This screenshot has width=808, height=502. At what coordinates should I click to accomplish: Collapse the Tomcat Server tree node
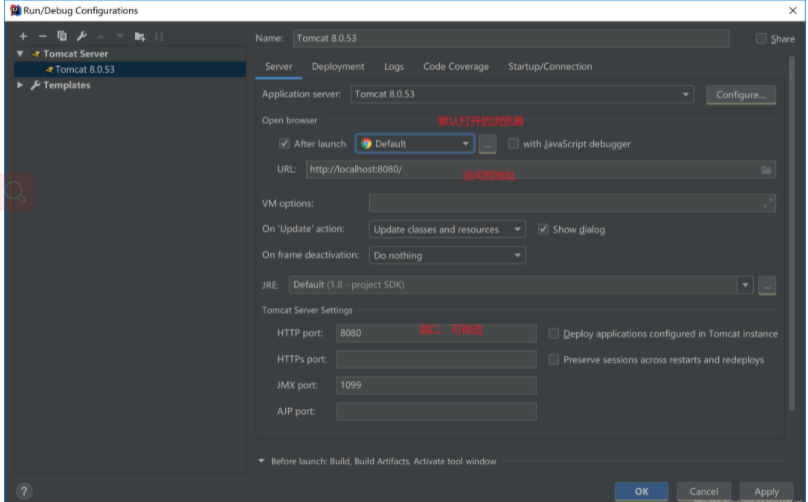(20, 54)
